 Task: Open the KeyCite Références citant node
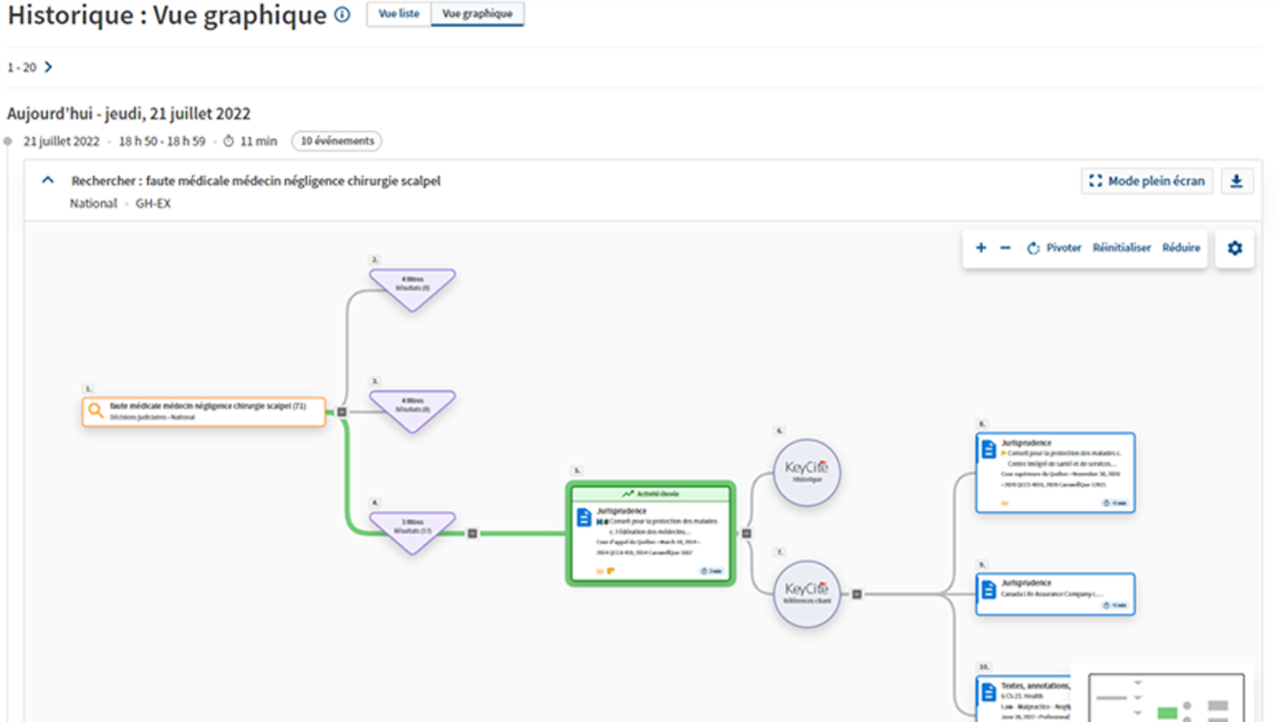pyautogui.click(x=807, y=593)
